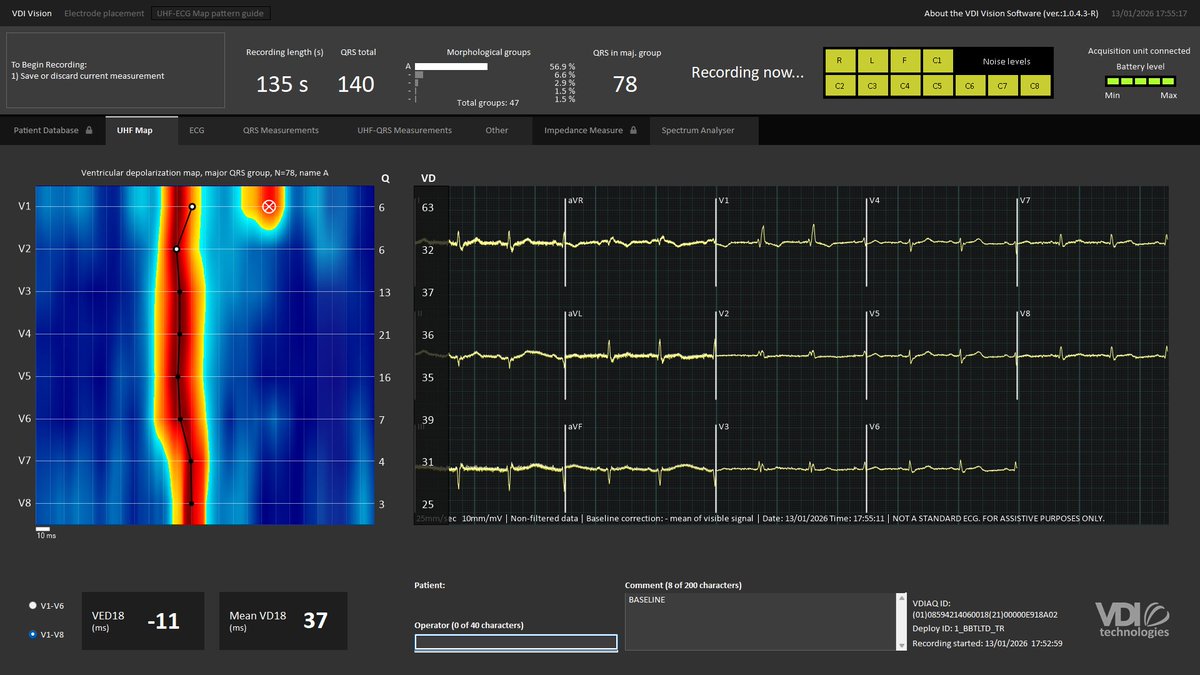Click the C1 electrode noise indicator
The width and height of the screenshot is (1200, 675).
click(x=937, y=61)
